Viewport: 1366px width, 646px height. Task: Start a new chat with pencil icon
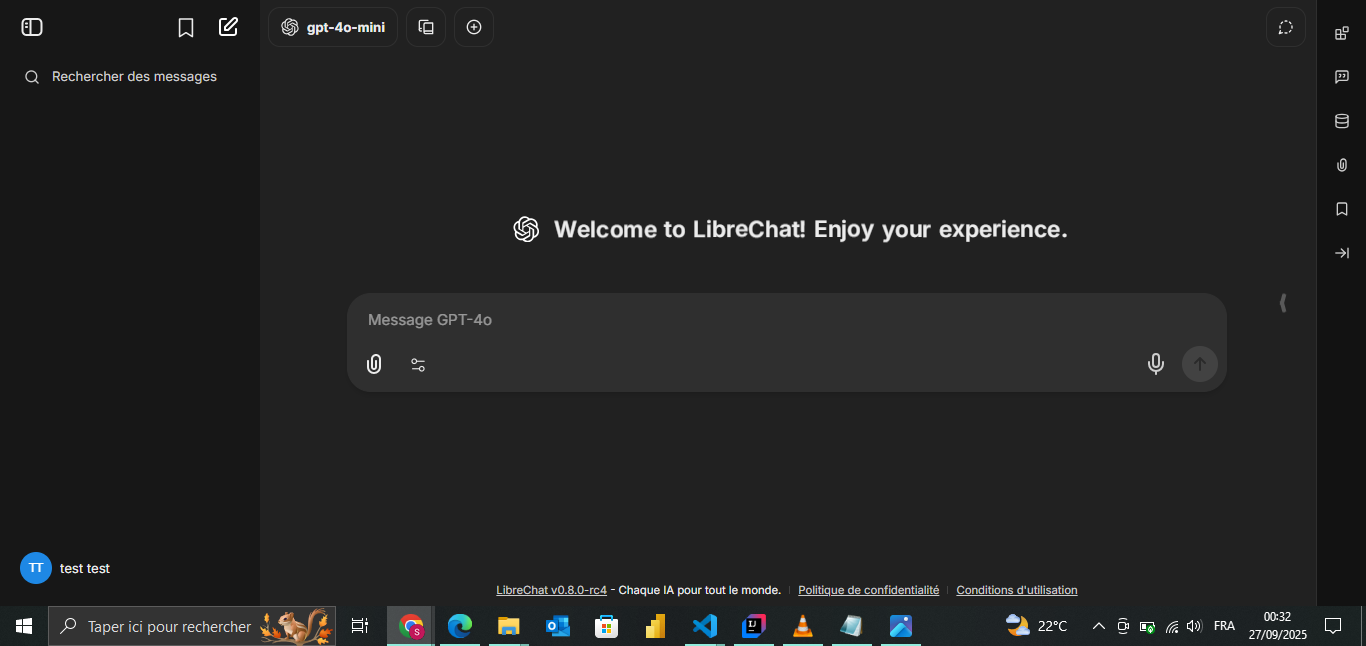click(x=229, y=27)
